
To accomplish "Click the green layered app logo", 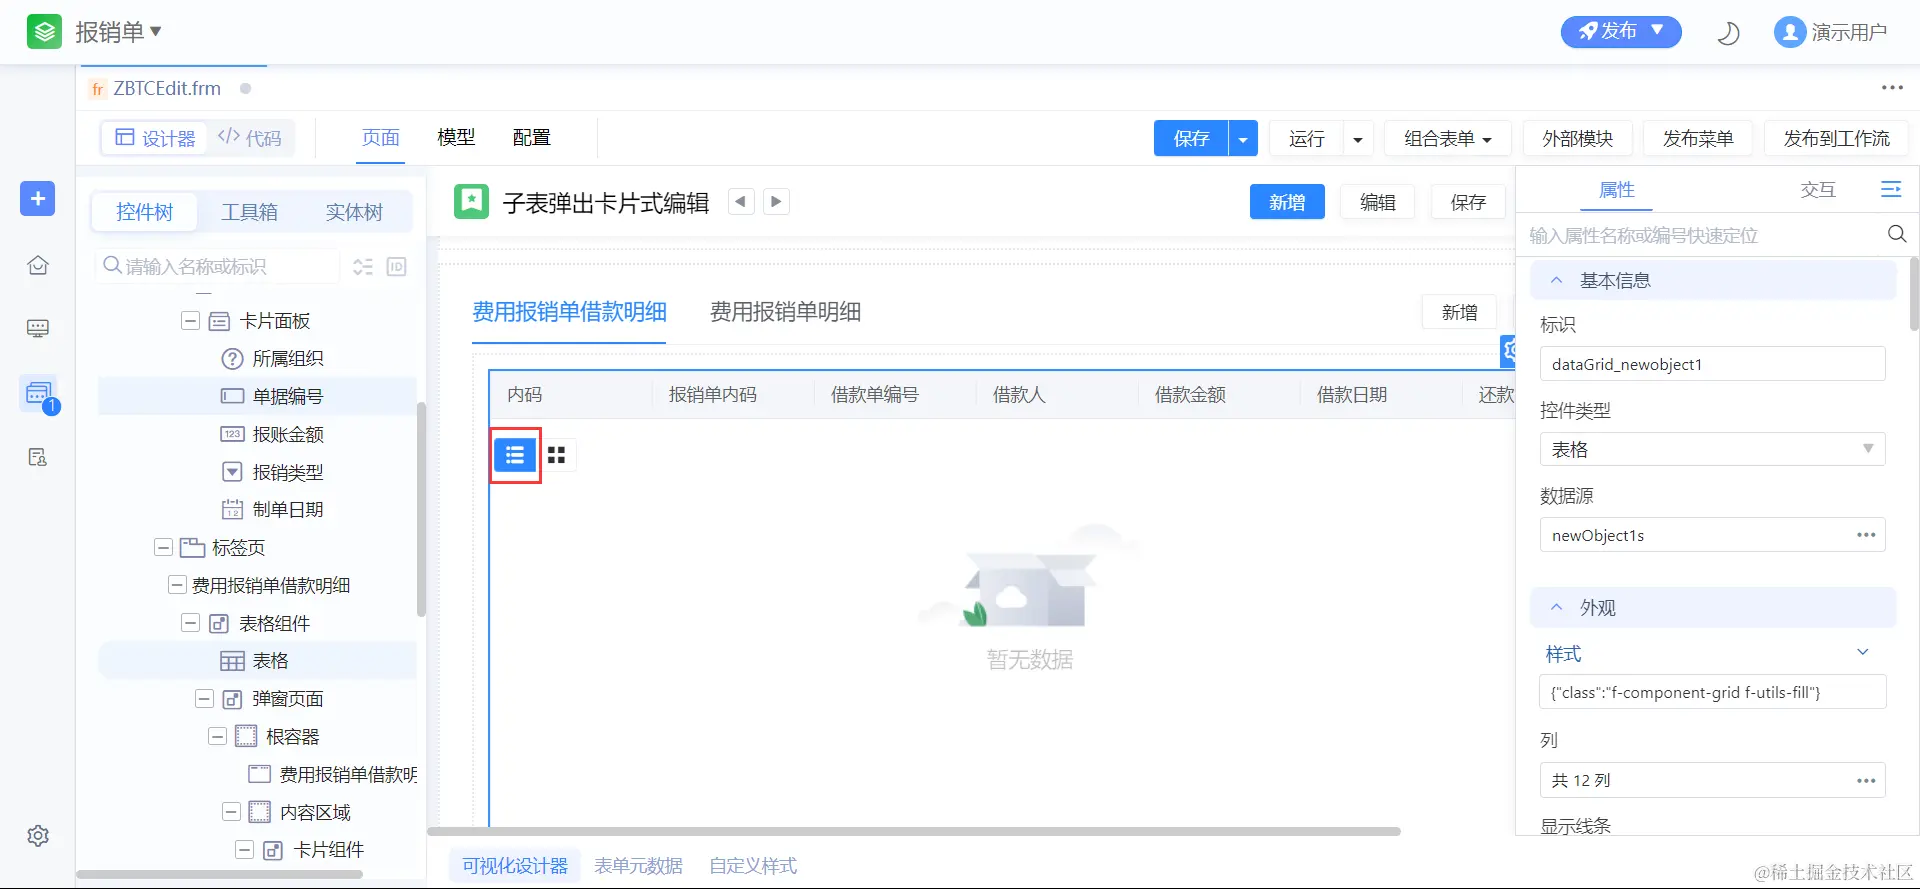I will pyautogui.click(x=44, y=32).
